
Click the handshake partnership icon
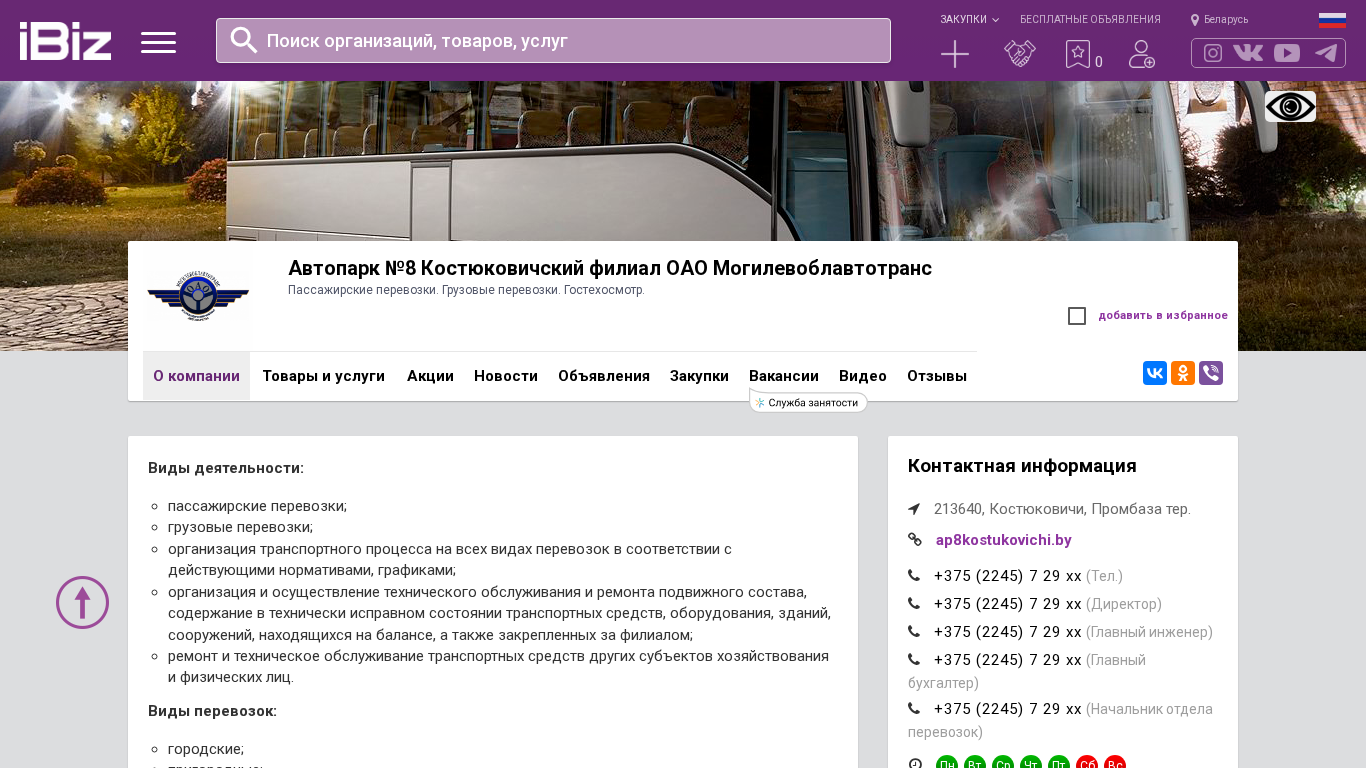pyautogui.click(x=1019, y=54)
